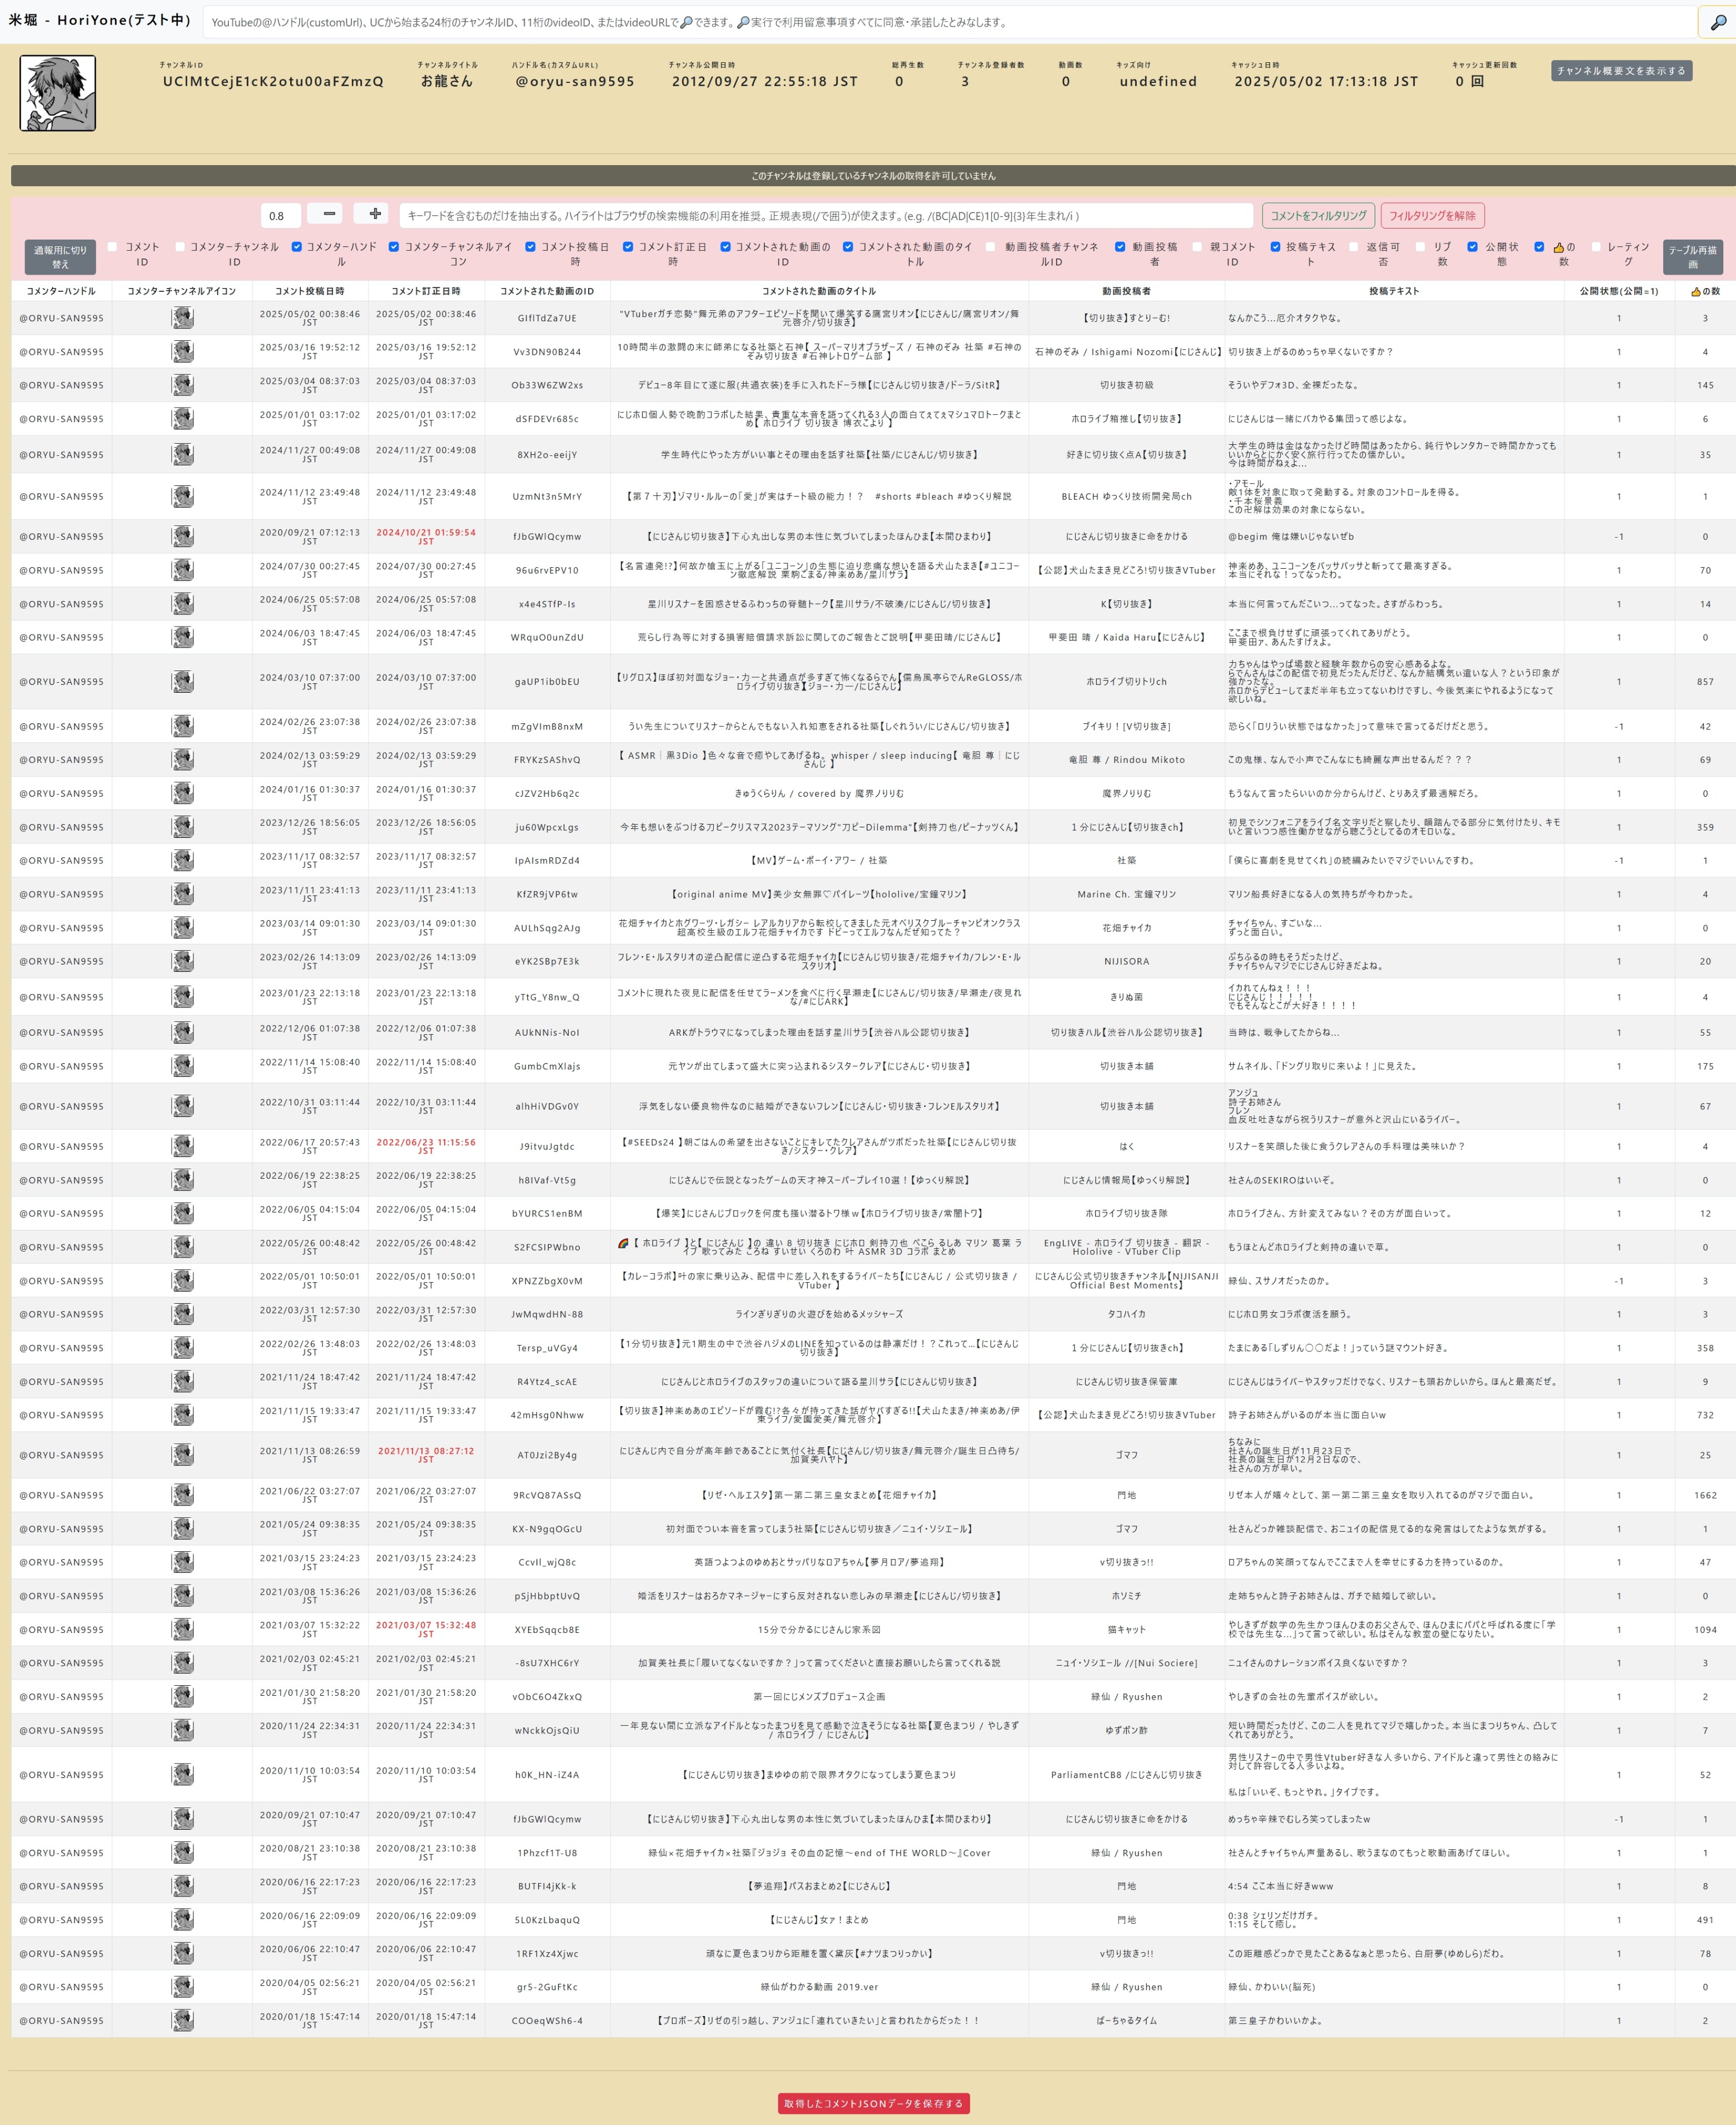Show the channel overview with チャンネル概要文を表示する

click(x=1621, y=71)
